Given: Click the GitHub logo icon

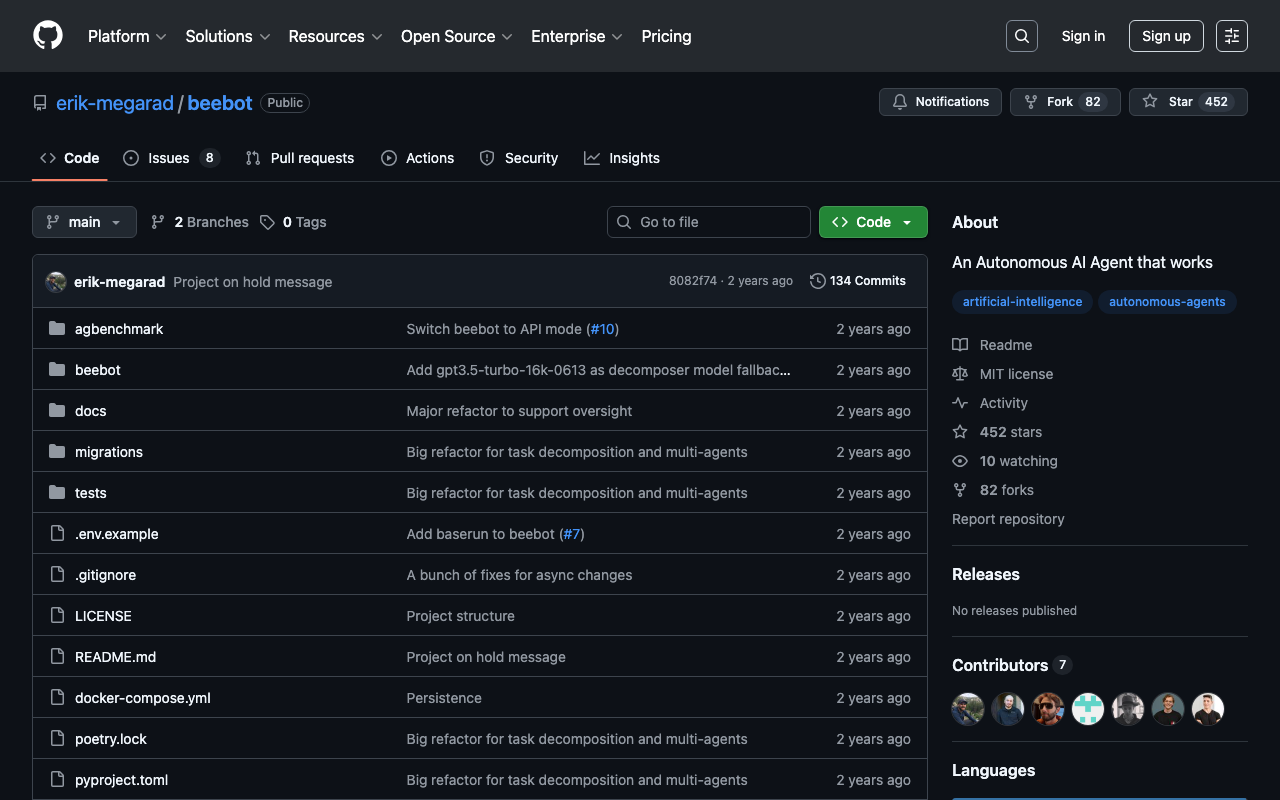Looking at the screenshot, I should pyautogui.click(x=48, y=36).
